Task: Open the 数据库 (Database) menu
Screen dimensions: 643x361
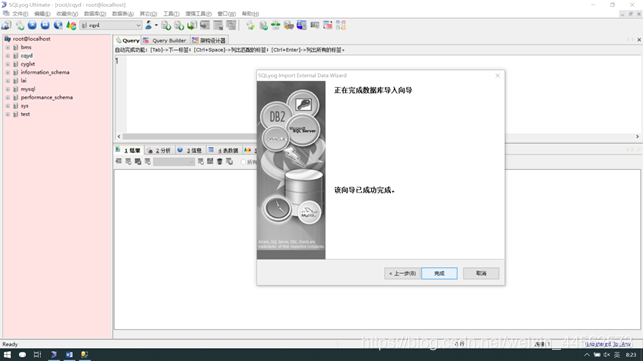Action: [95, 14]
